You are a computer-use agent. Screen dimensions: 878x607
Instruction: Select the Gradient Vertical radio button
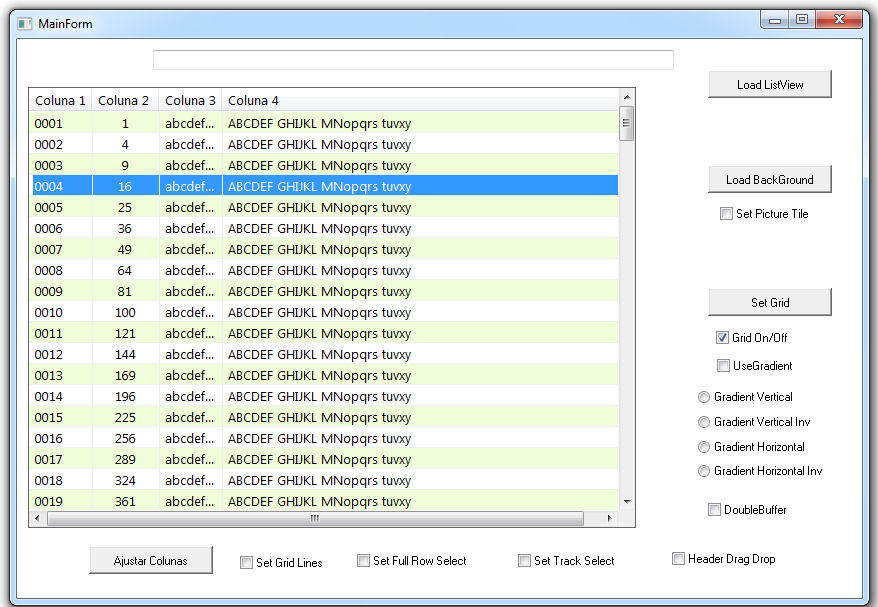704,397
